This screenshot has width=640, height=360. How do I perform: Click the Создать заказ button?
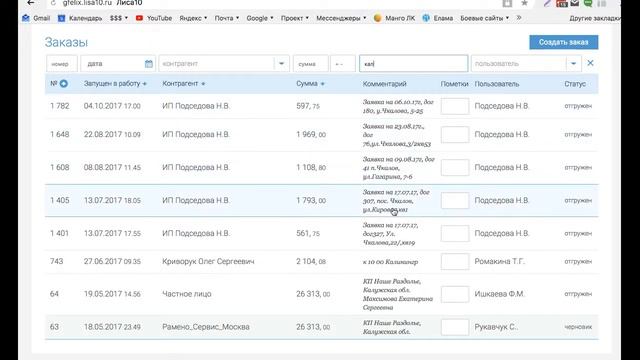click(x=564, y=42)
